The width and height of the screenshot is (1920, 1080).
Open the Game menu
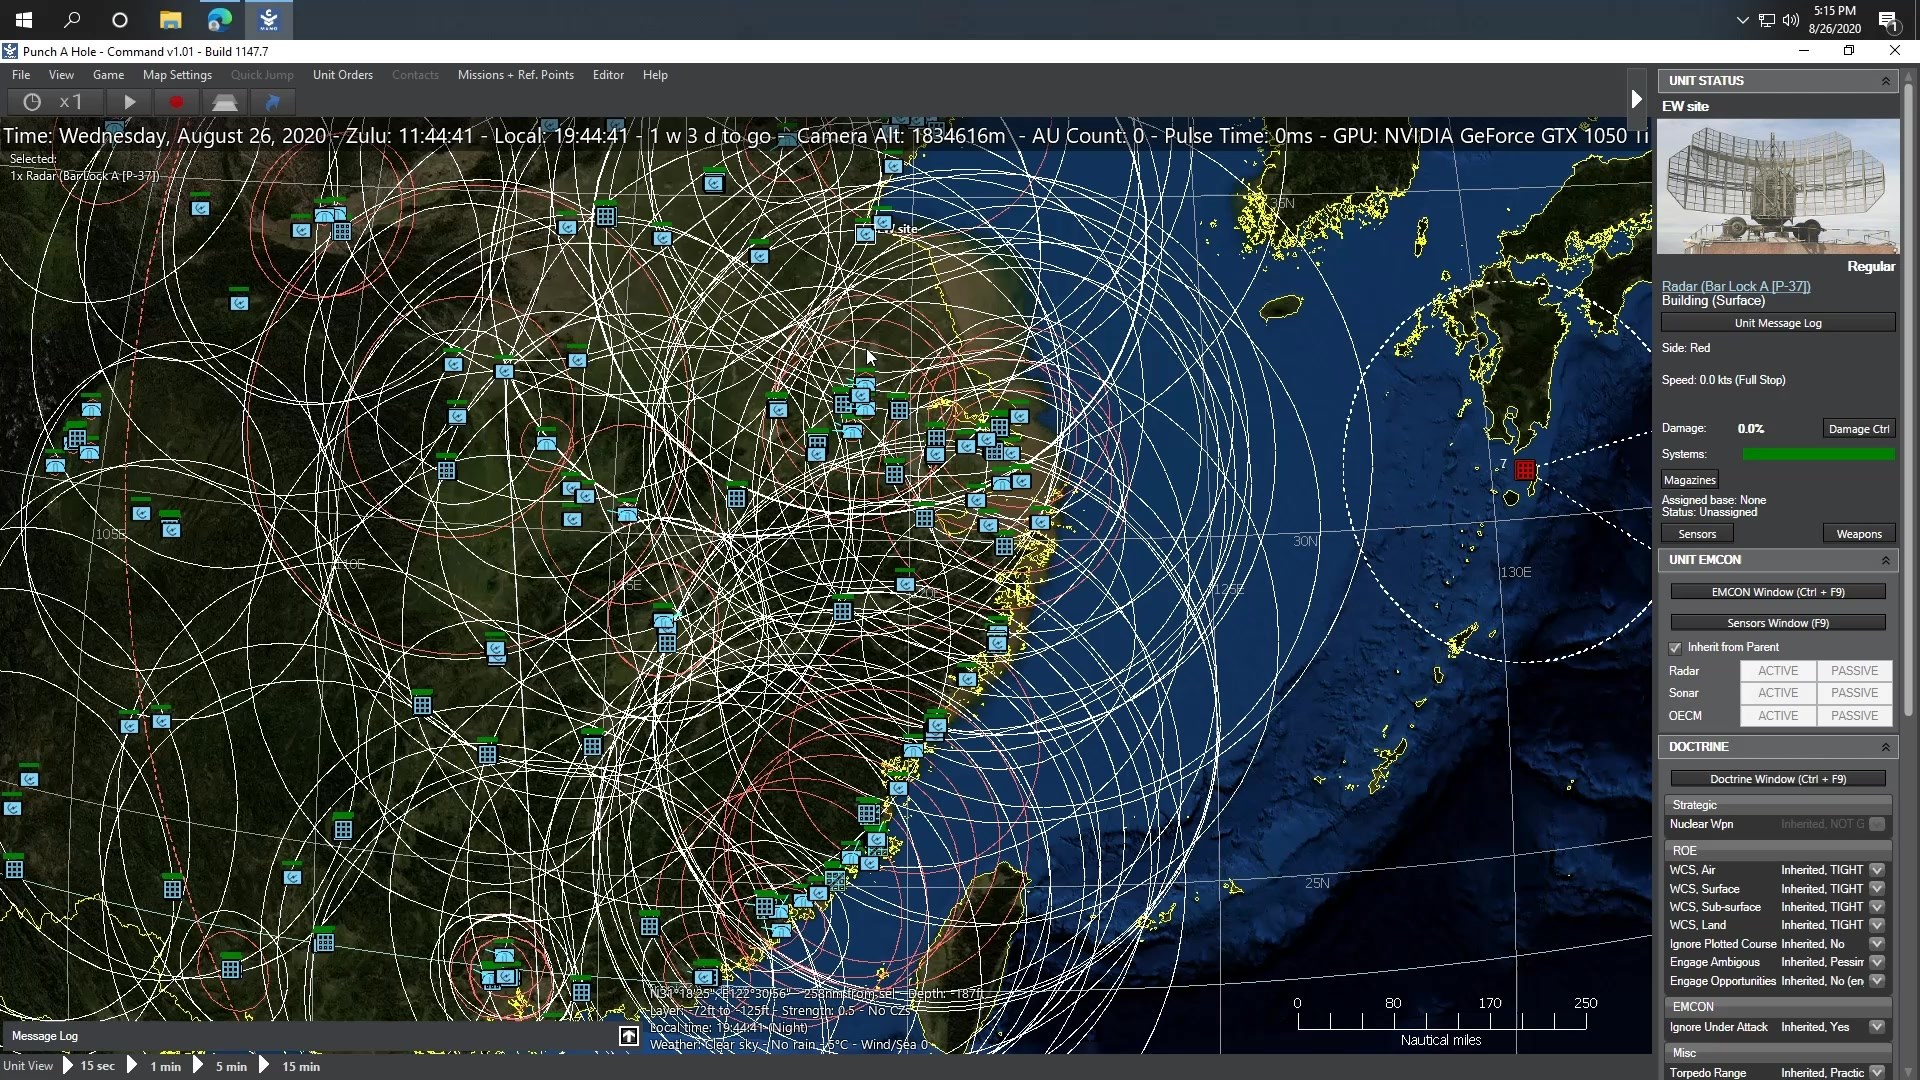pyautogui.click(x=108, y=75)
